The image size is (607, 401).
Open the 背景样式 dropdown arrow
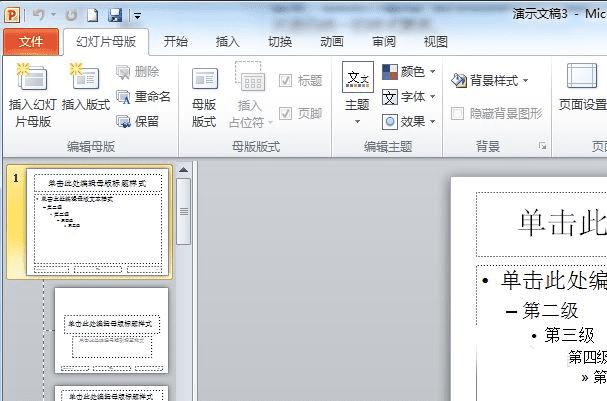coord(526,81)
